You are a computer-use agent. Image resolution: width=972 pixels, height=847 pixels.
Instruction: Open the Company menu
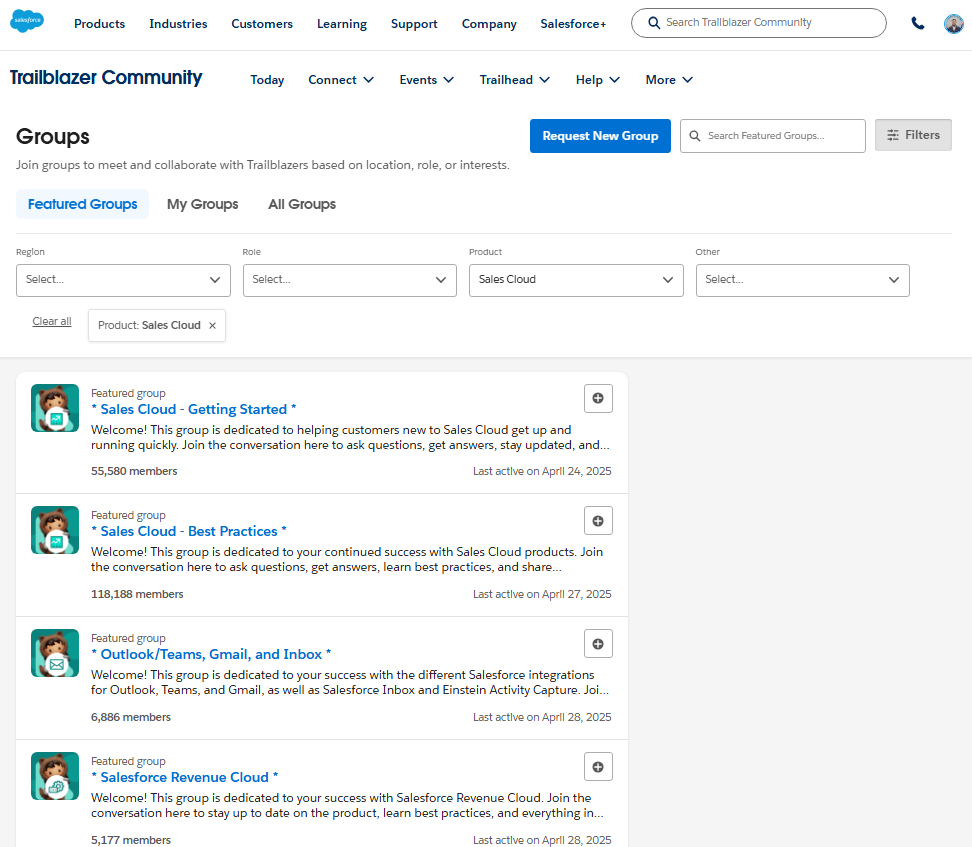489,24
